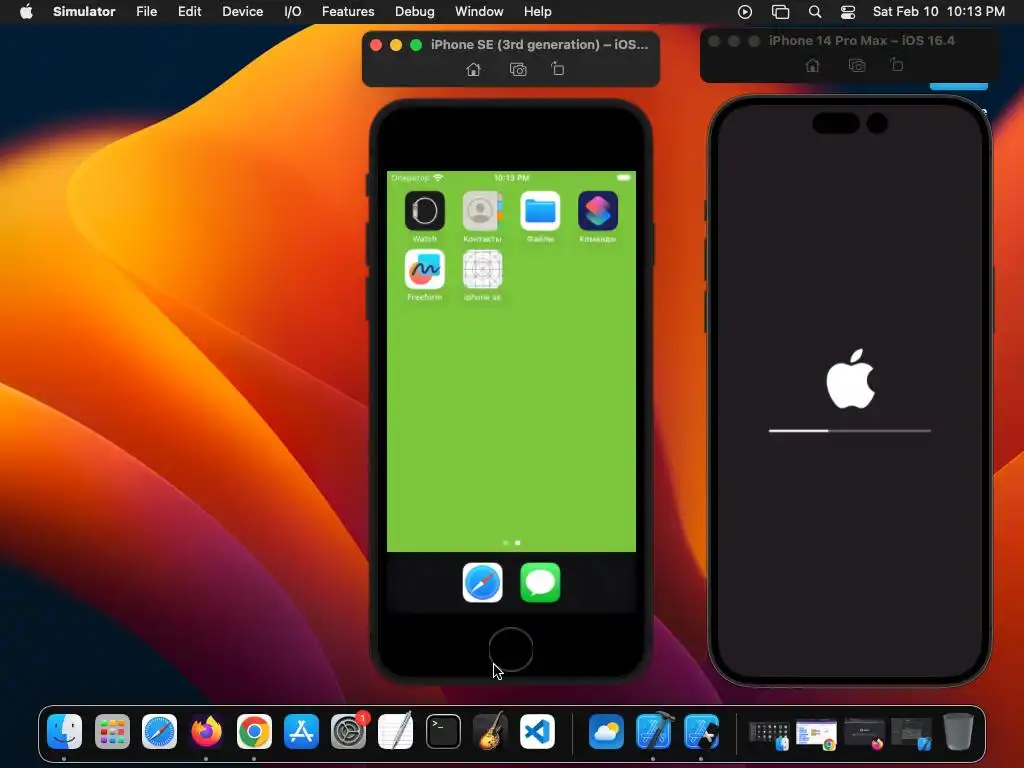Screen dimensions: 1024x768
Task: Click Home icon in iPhone 14 Pro Max window
Action: coord(812,65)
